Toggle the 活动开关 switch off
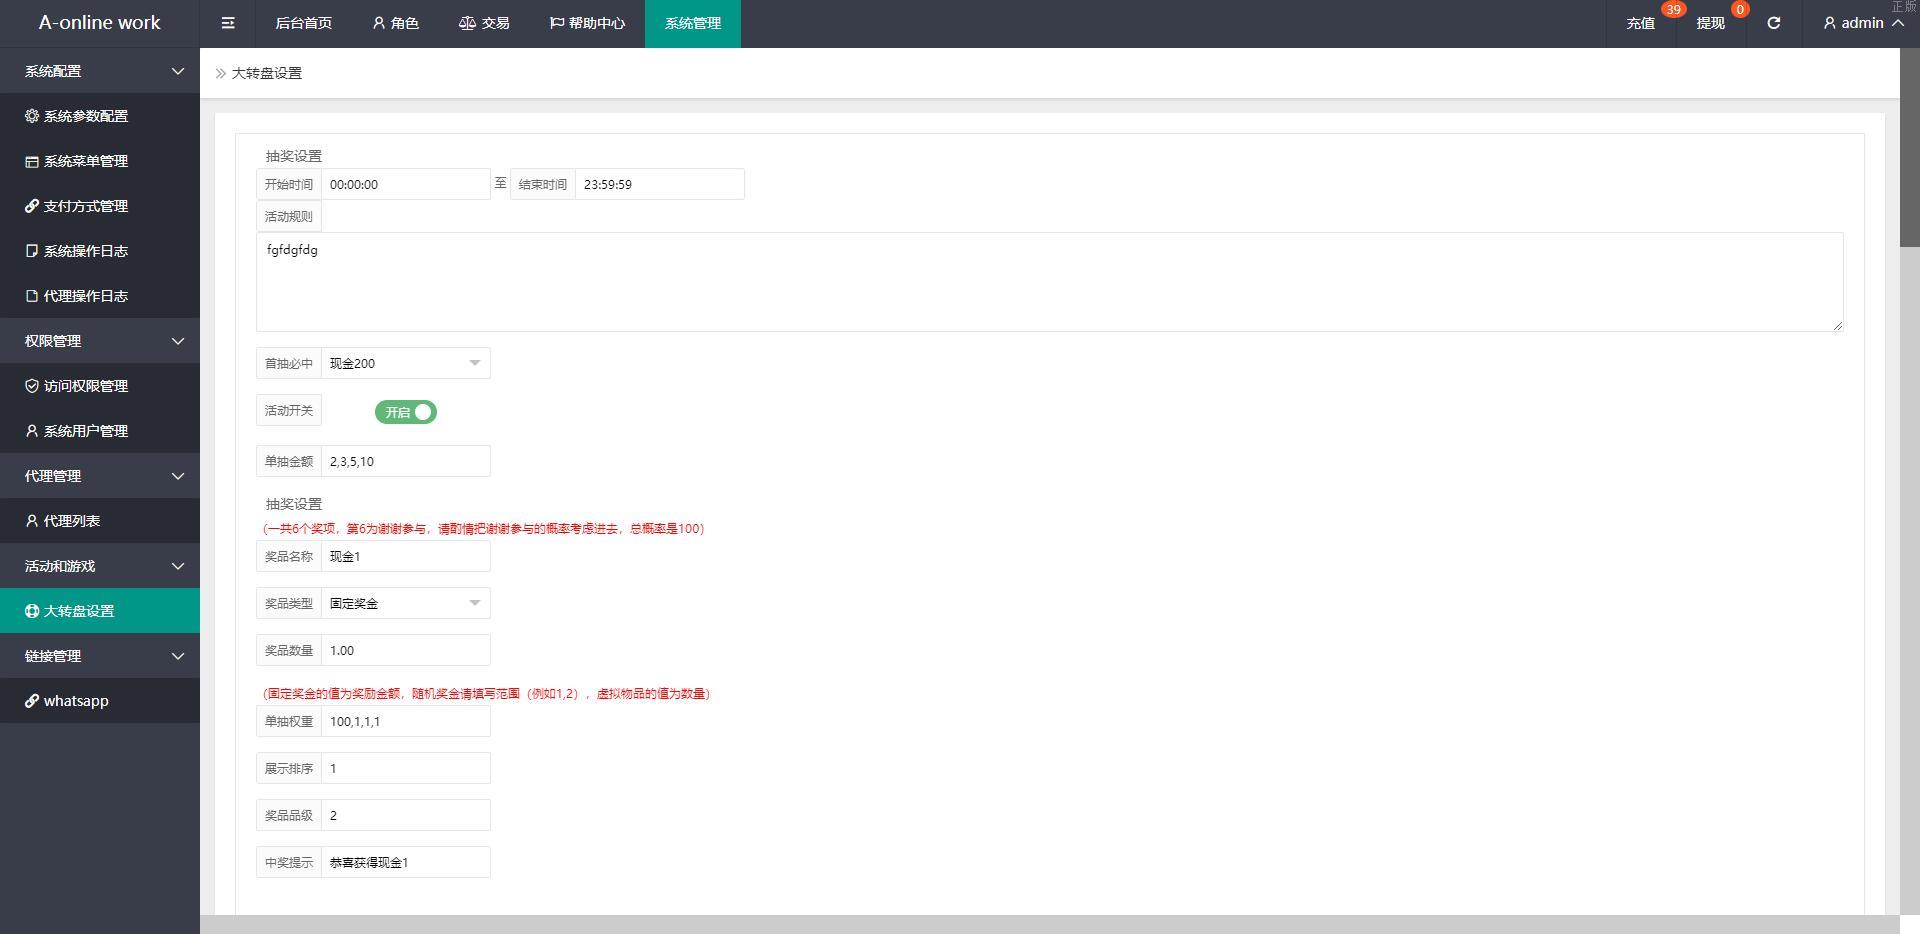1920x934 pixels. click(x=406, y=412)
